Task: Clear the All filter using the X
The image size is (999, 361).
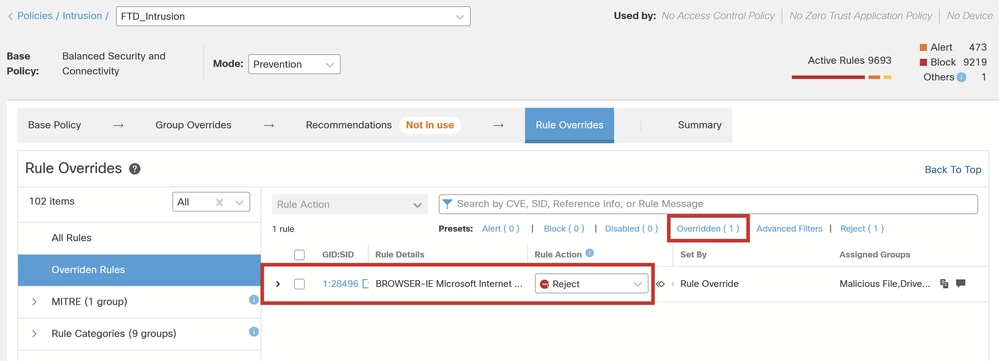Action: point(219,202)
